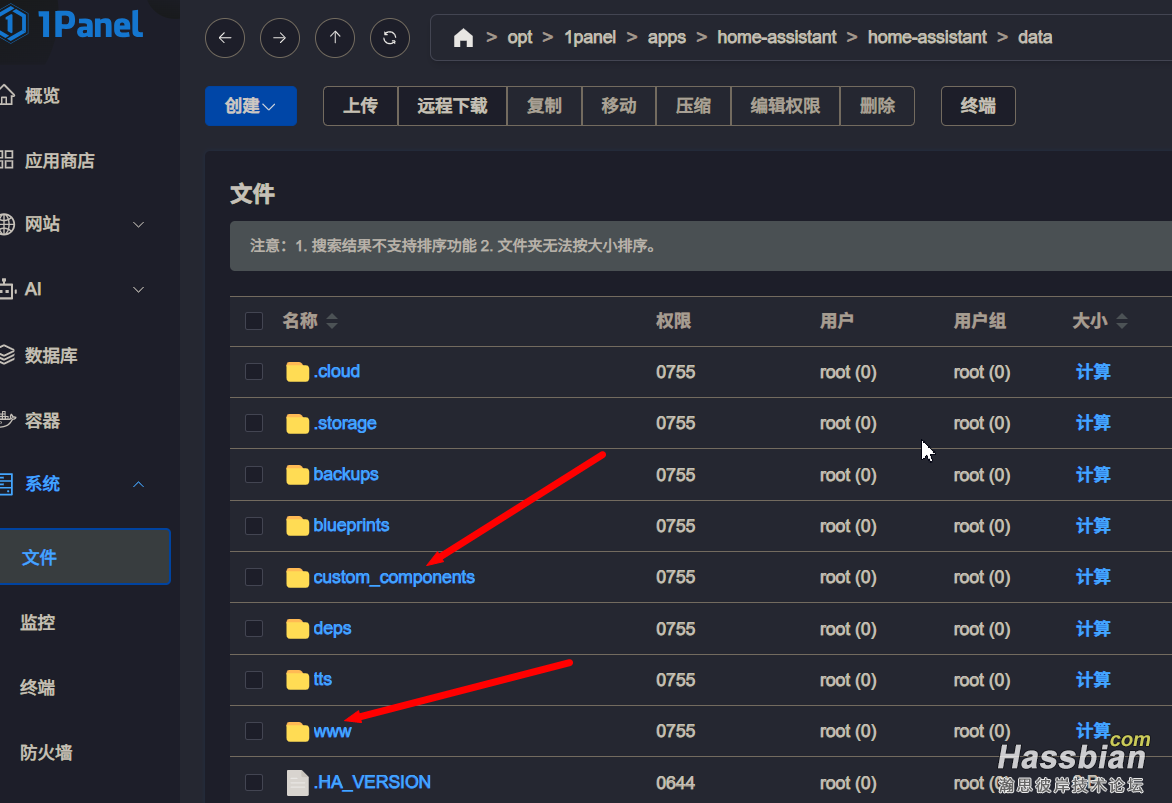Jump to root via home icon

[463, 37]
